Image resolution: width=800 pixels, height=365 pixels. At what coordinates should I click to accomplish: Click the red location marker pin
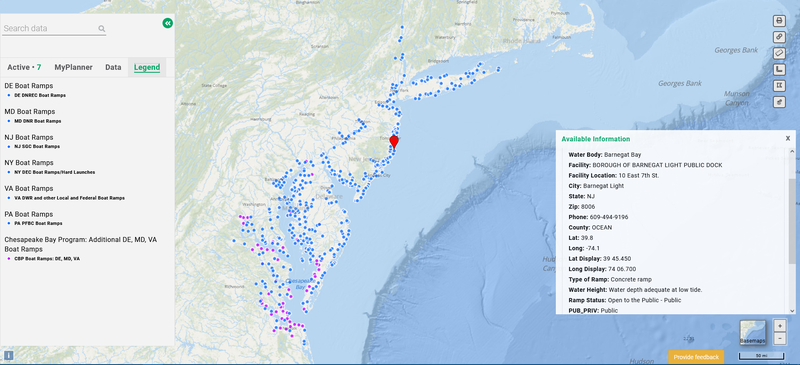click(394, 142)
